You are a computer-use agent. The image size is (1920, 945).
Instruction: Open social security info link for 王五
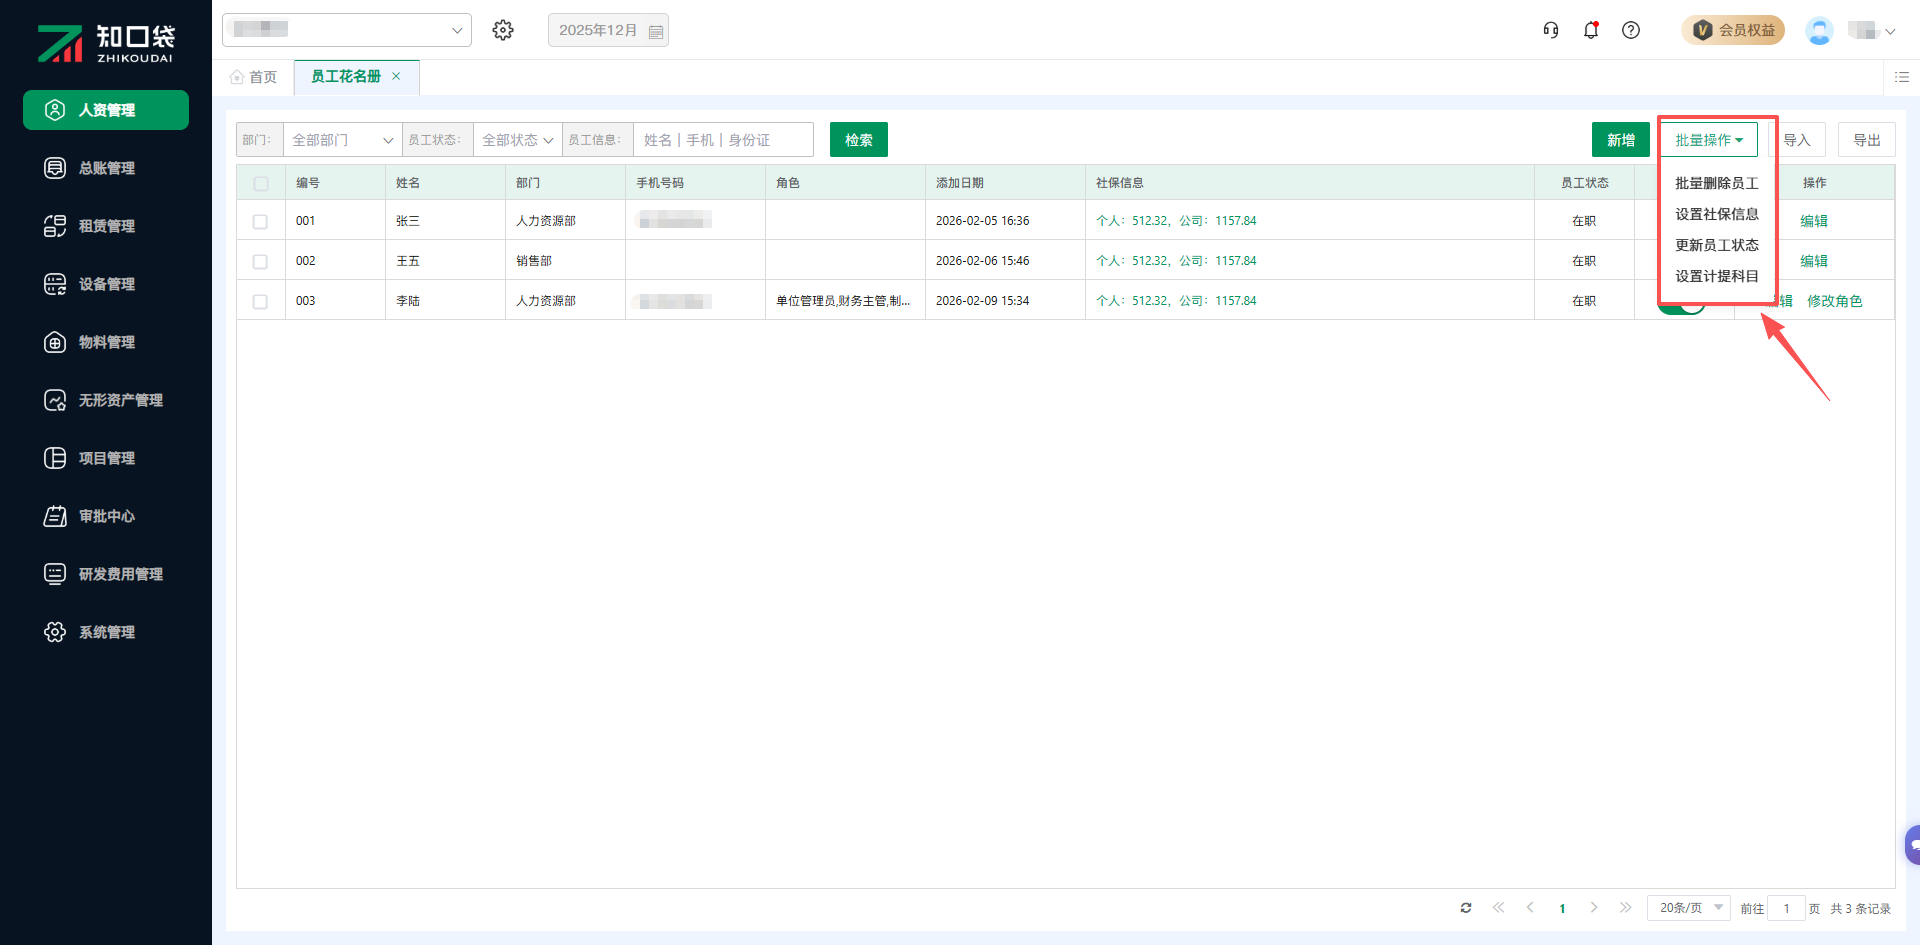(1176, 261)
